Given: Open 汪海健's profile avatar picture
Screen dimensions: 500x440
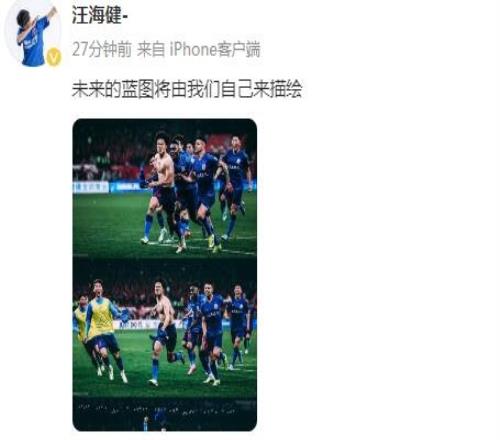Looking at the screenshot, I should [33, 33].
